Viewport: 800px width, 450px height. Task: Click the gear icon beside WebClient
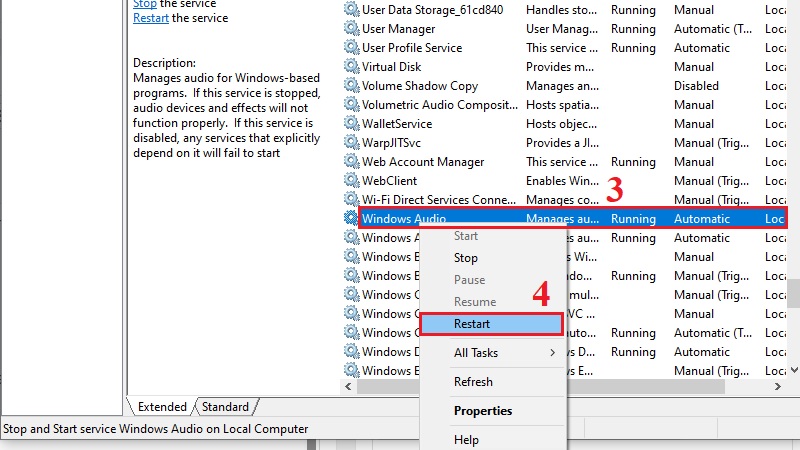click(x=351, y=181)
